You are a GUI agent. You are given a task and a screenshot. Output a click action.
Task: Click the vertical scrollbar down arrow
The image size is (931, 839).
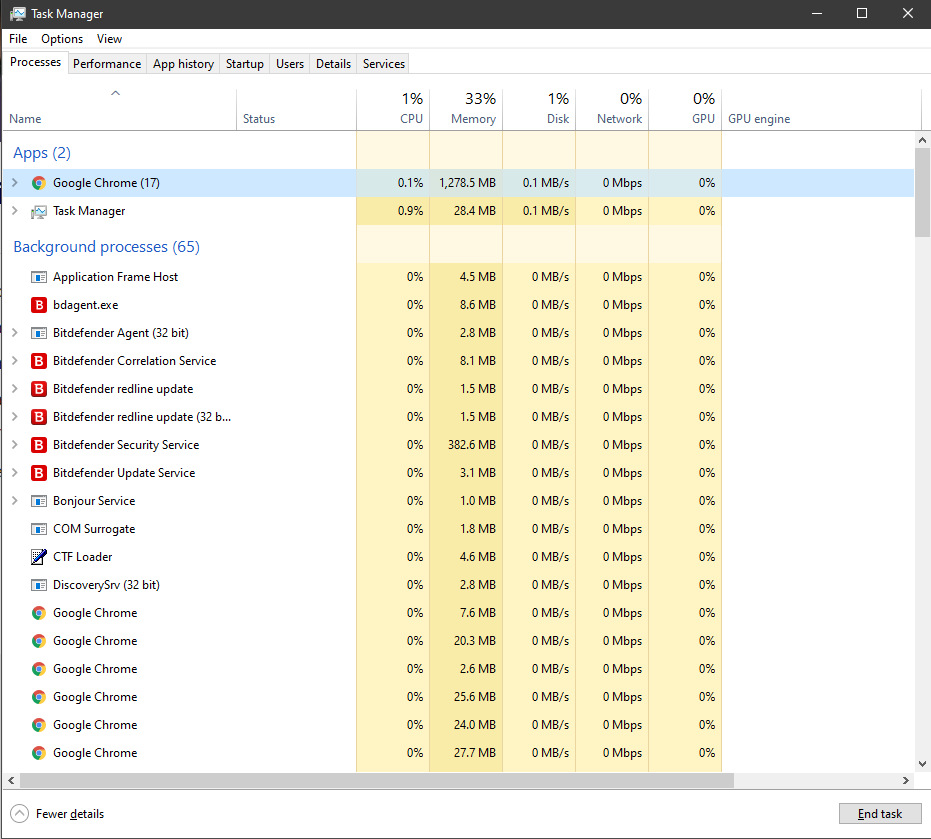coord(922,764)
